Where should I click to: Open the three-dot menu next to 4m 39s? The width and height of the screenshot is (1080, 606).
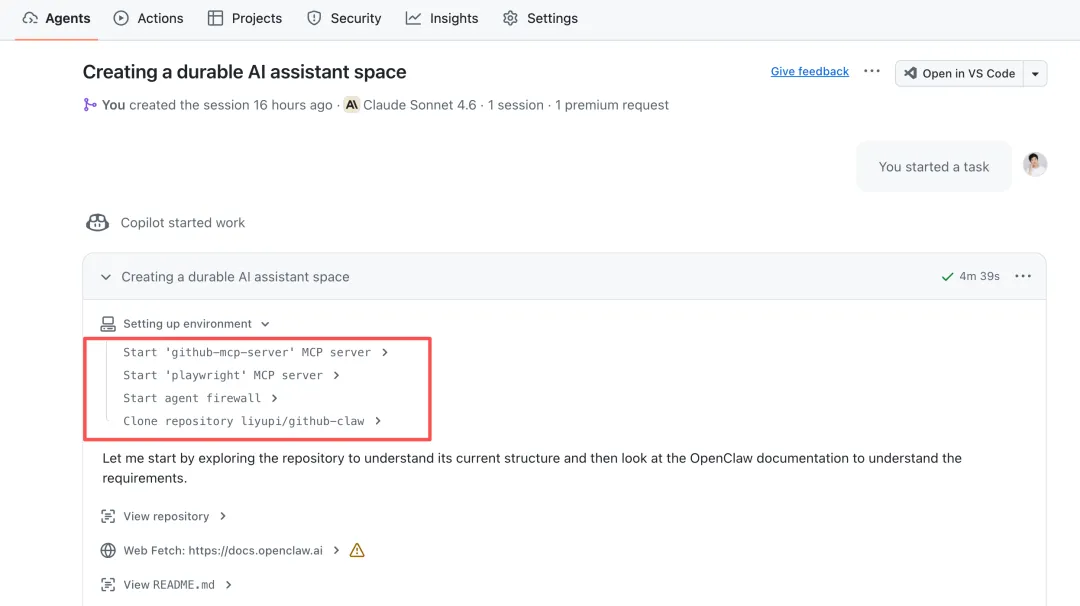point(1022,277)
